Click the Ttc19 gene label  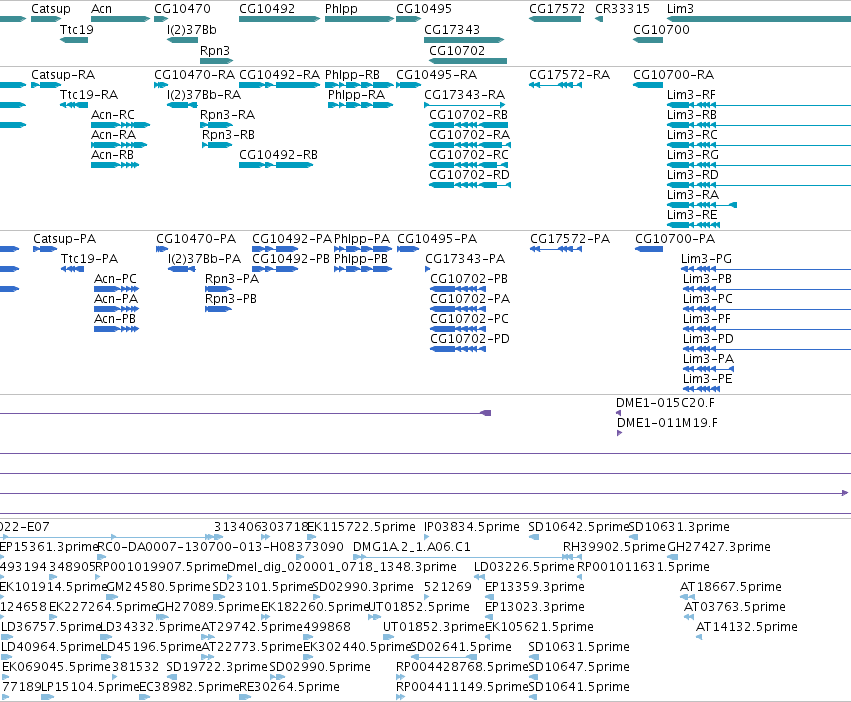pyautogui.click(x=77, y=29)
